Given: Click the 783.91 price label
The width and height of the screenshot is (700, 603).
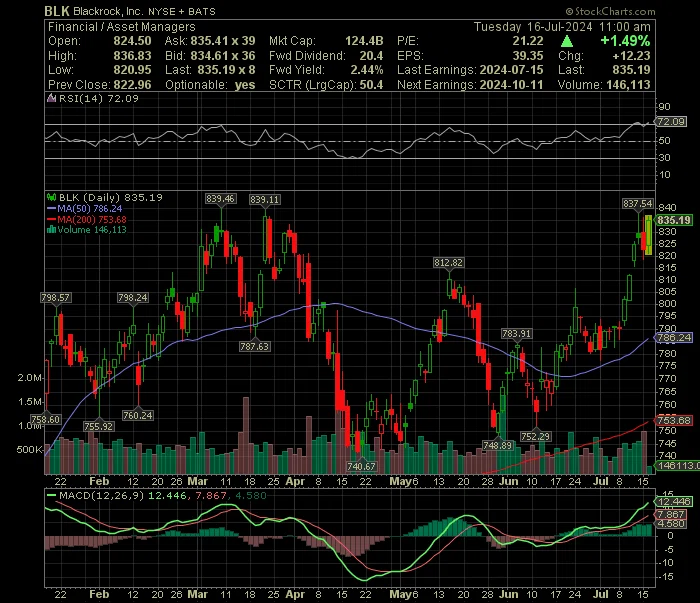Looking at the screenshot, I should click(x=517, y=333).
